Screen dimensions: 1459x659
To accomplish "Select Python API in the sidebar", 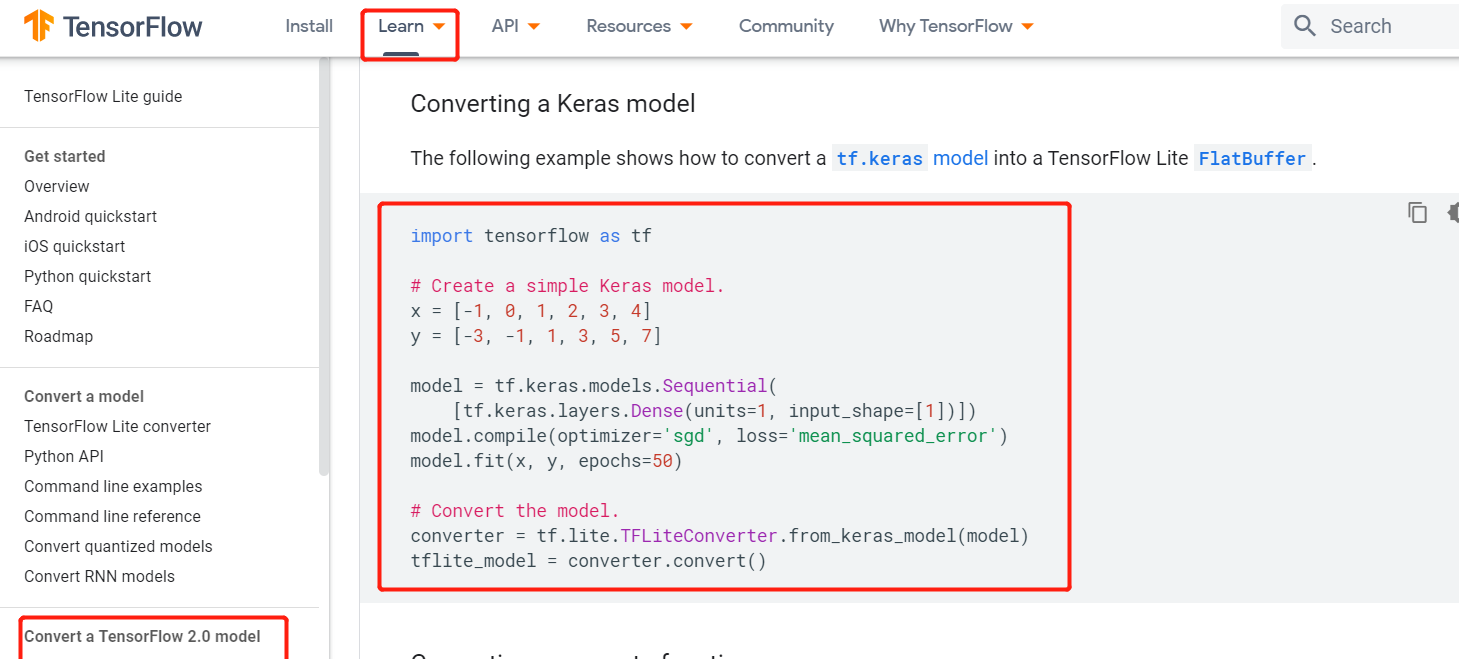I will [64, 456].
